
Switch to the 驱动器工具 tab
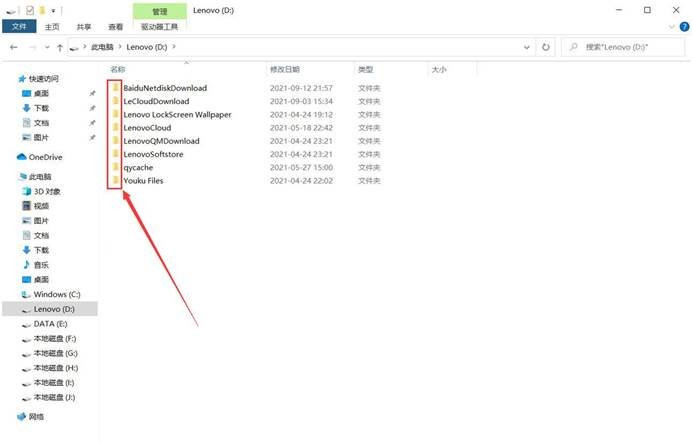pyautogui.click(x=160, y=27)
